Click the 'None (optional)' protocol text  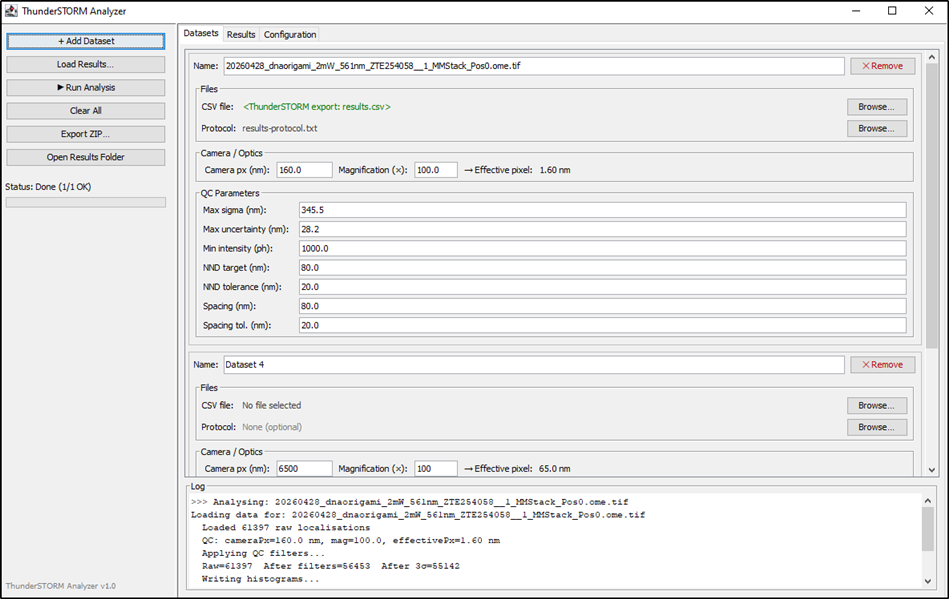pos(272,427)
